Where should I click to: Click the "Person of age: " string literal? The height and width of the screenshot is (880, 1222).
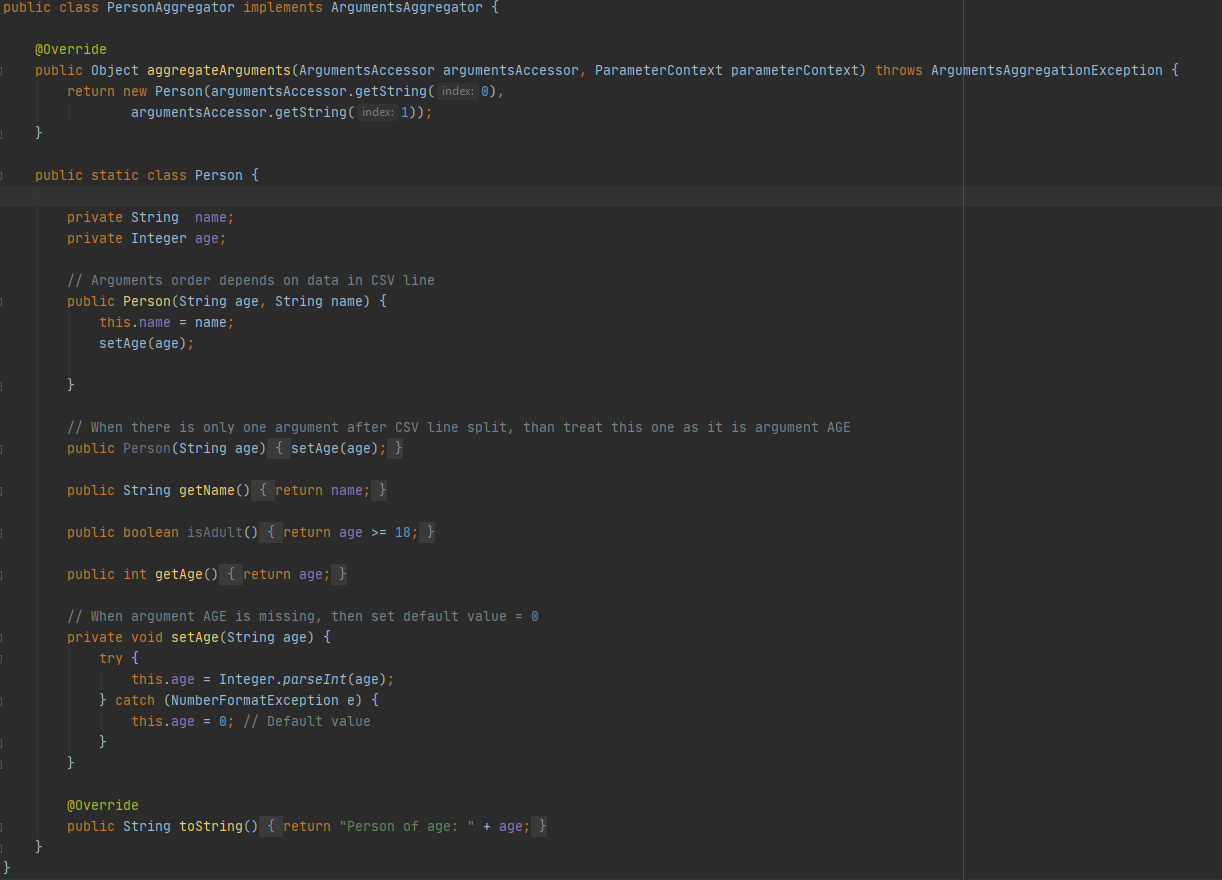coord(407,826)
